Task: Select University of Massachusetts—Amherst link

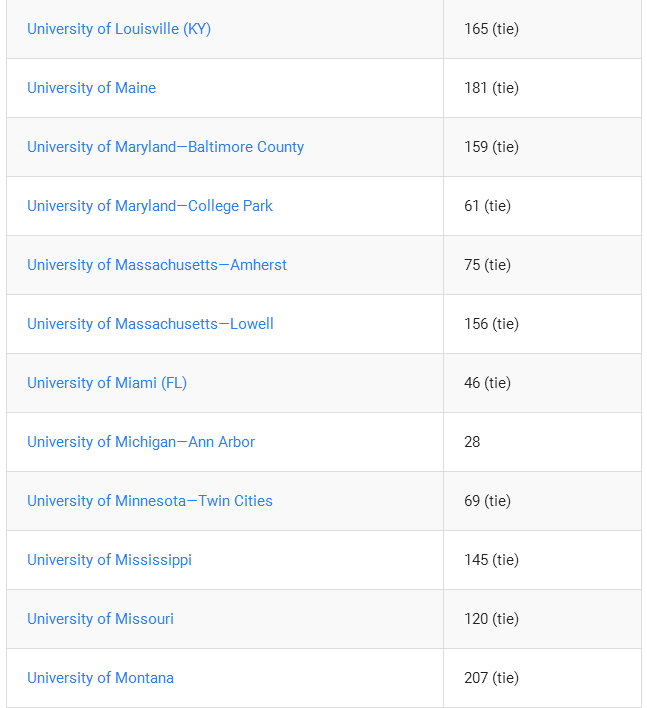Action: click(157, 265)
